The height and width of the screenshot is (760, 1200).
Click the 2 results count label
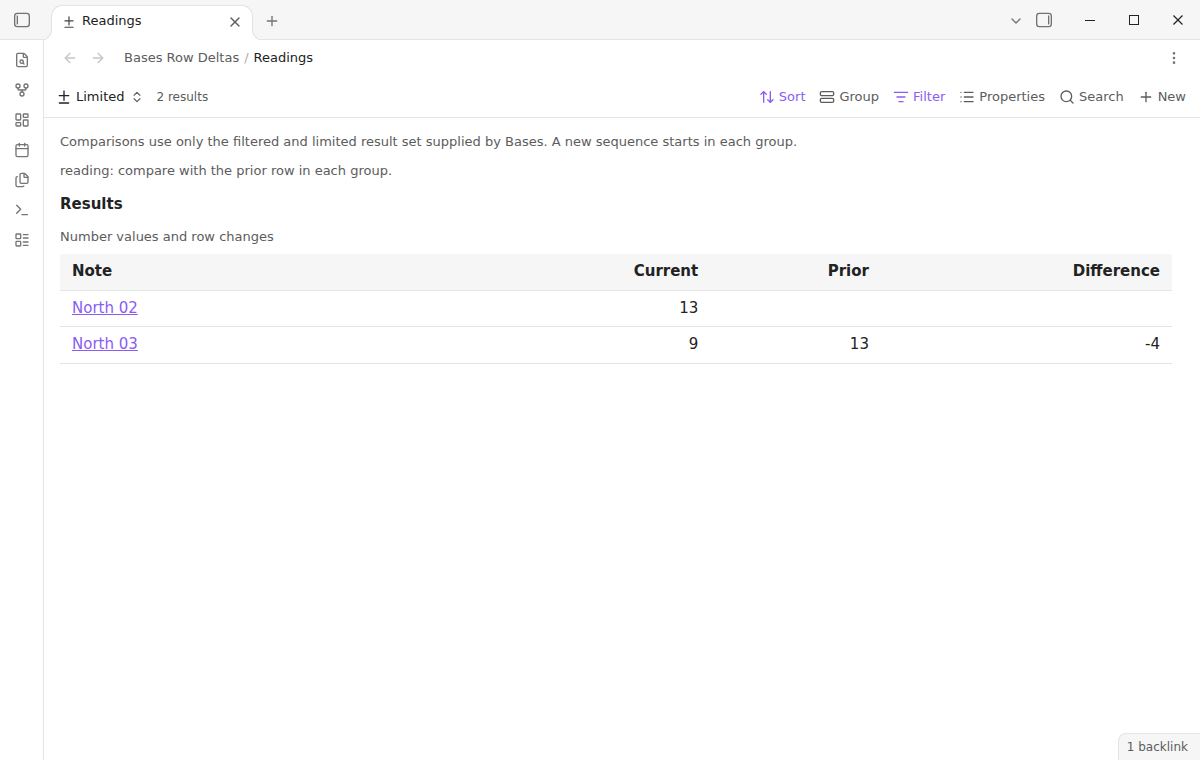182,97
